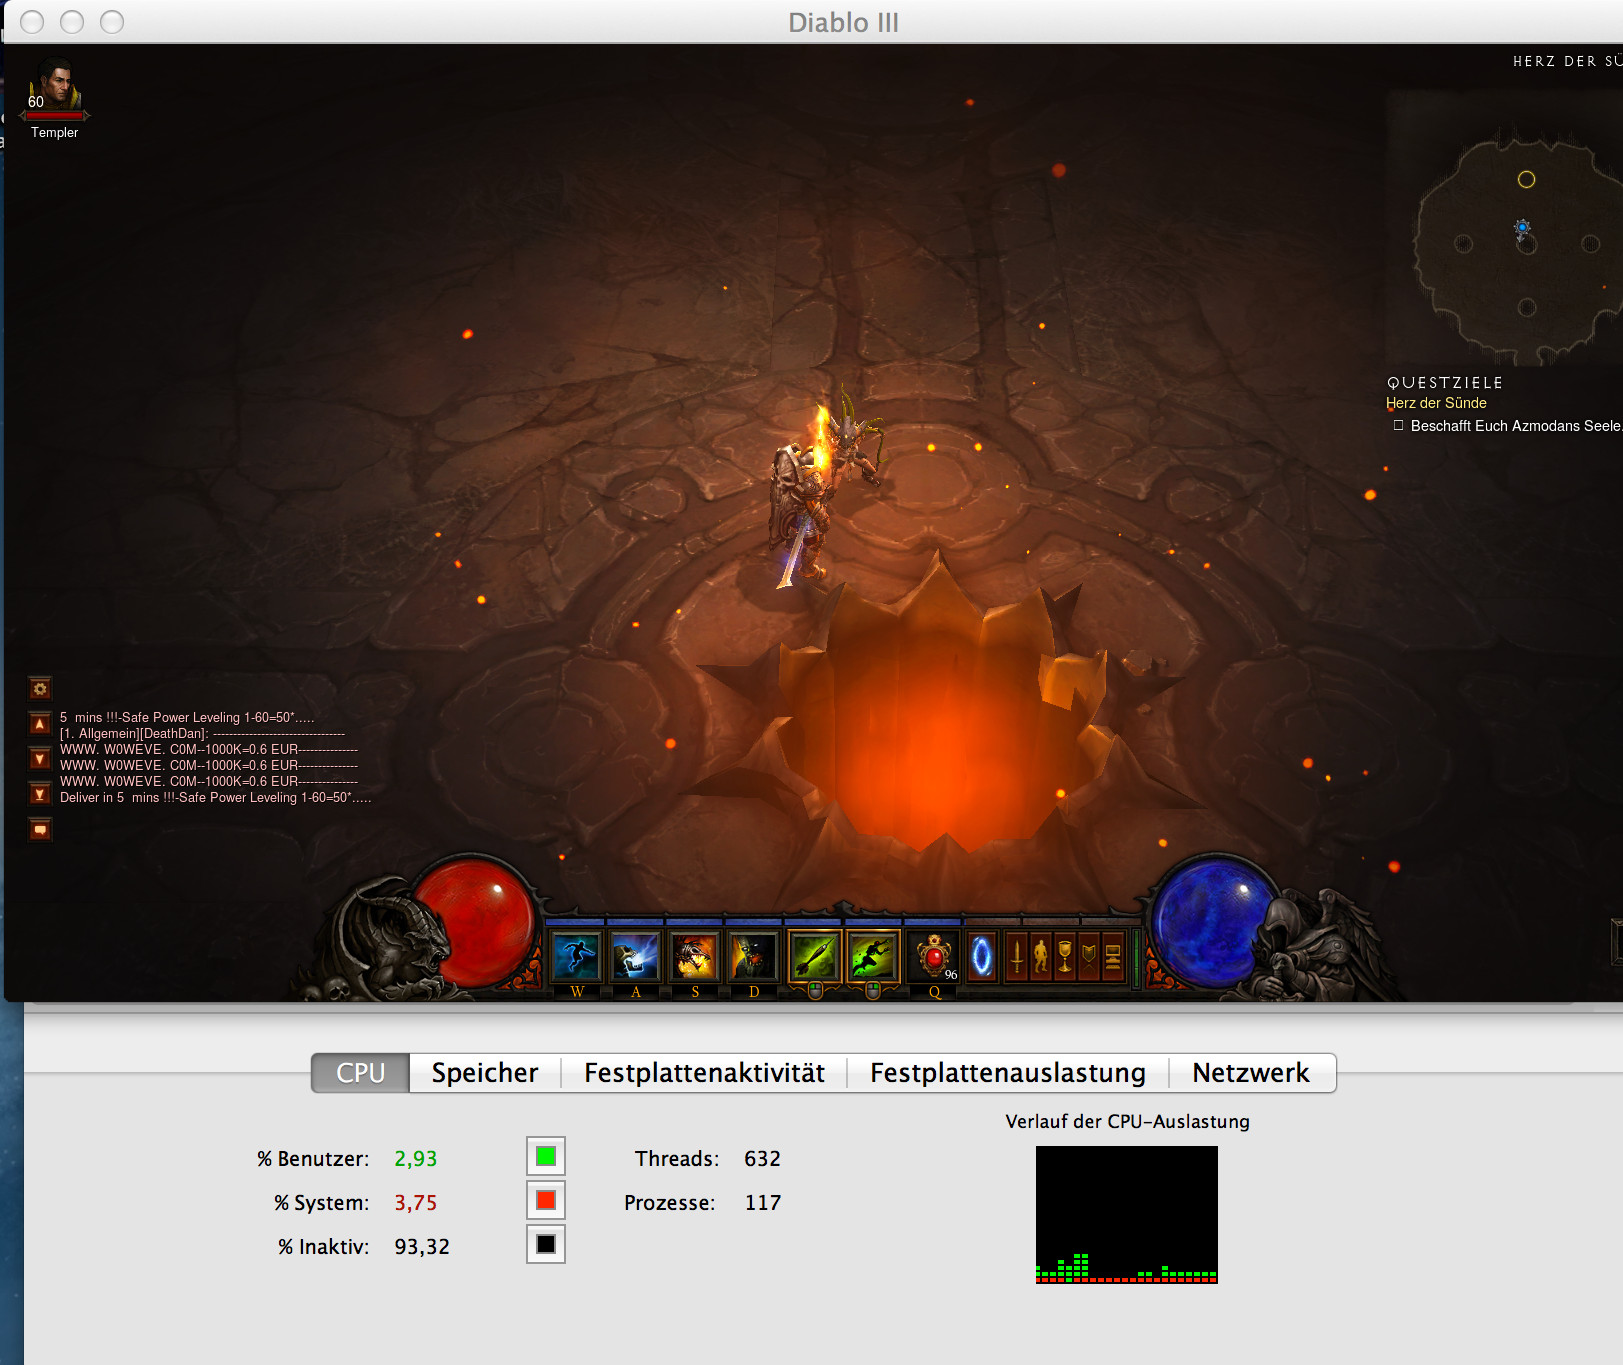Open the Festplattenaktivität tab
The height and width of the screenshot is (1365, 1623).
pos(704,1073)
